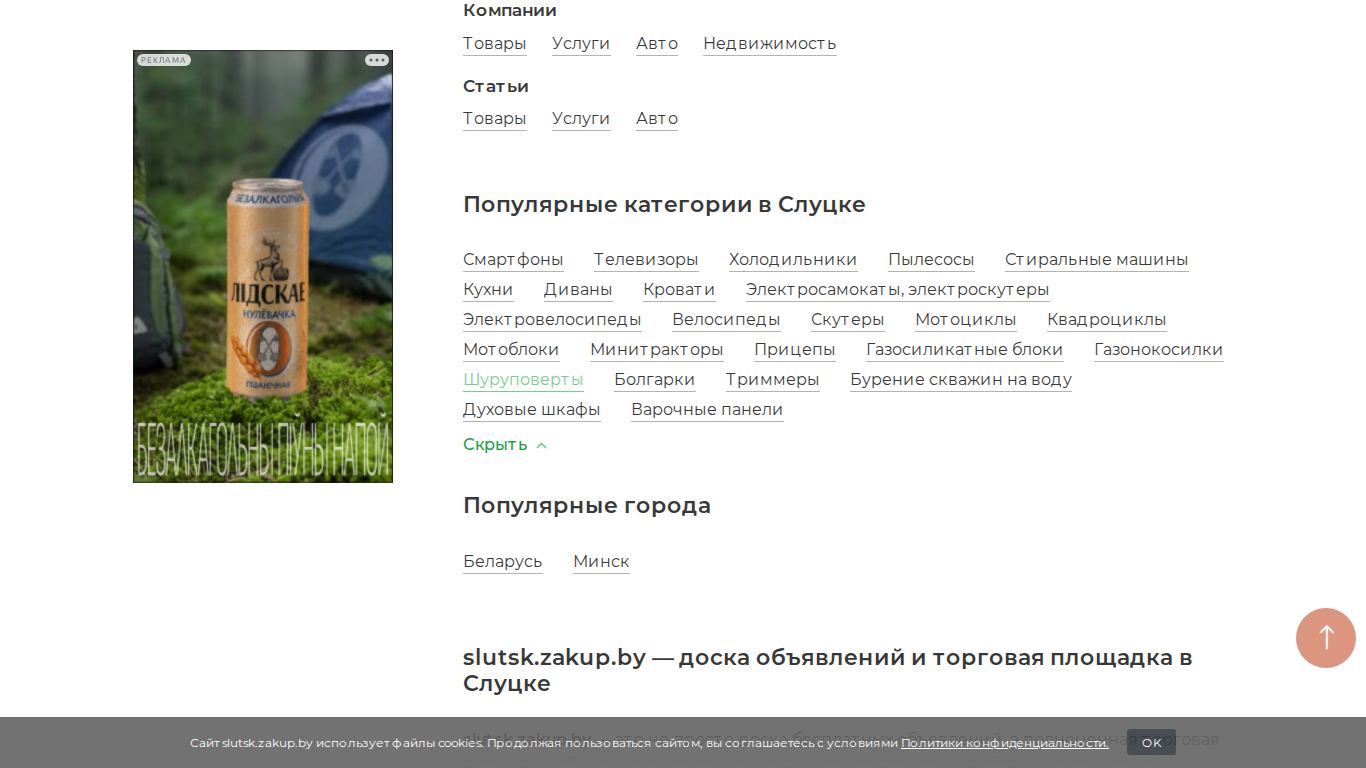Image resolution: width=1366 pixels, height=768 pixels.
Task: Click the heading Популярные категории в Слуцке
Action: click(664, 205)
